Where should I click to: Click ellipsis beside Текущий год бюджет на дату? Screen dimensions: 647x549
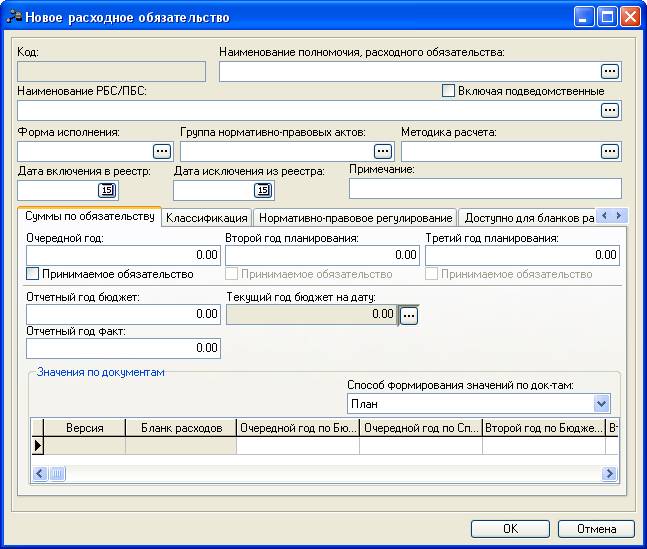tap(409, 316)
